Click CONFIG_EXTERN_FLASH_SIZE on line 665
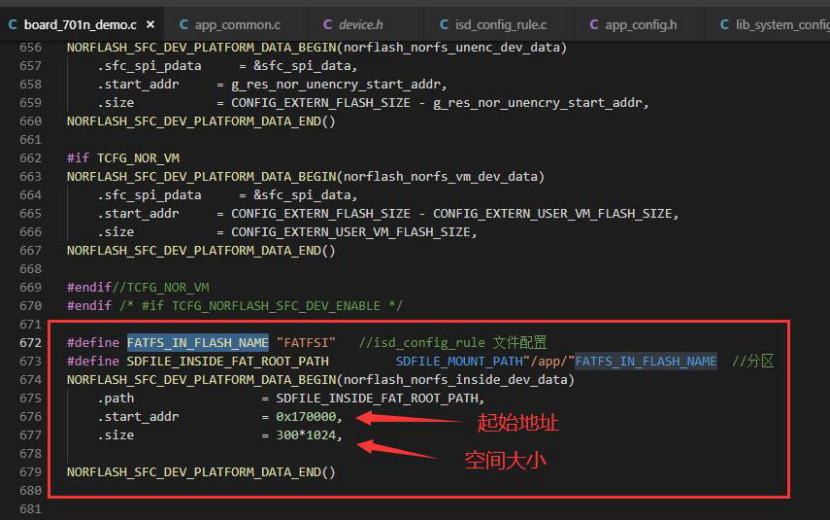The width and height of the screenshot is (830, 520). tap(321, 213)
